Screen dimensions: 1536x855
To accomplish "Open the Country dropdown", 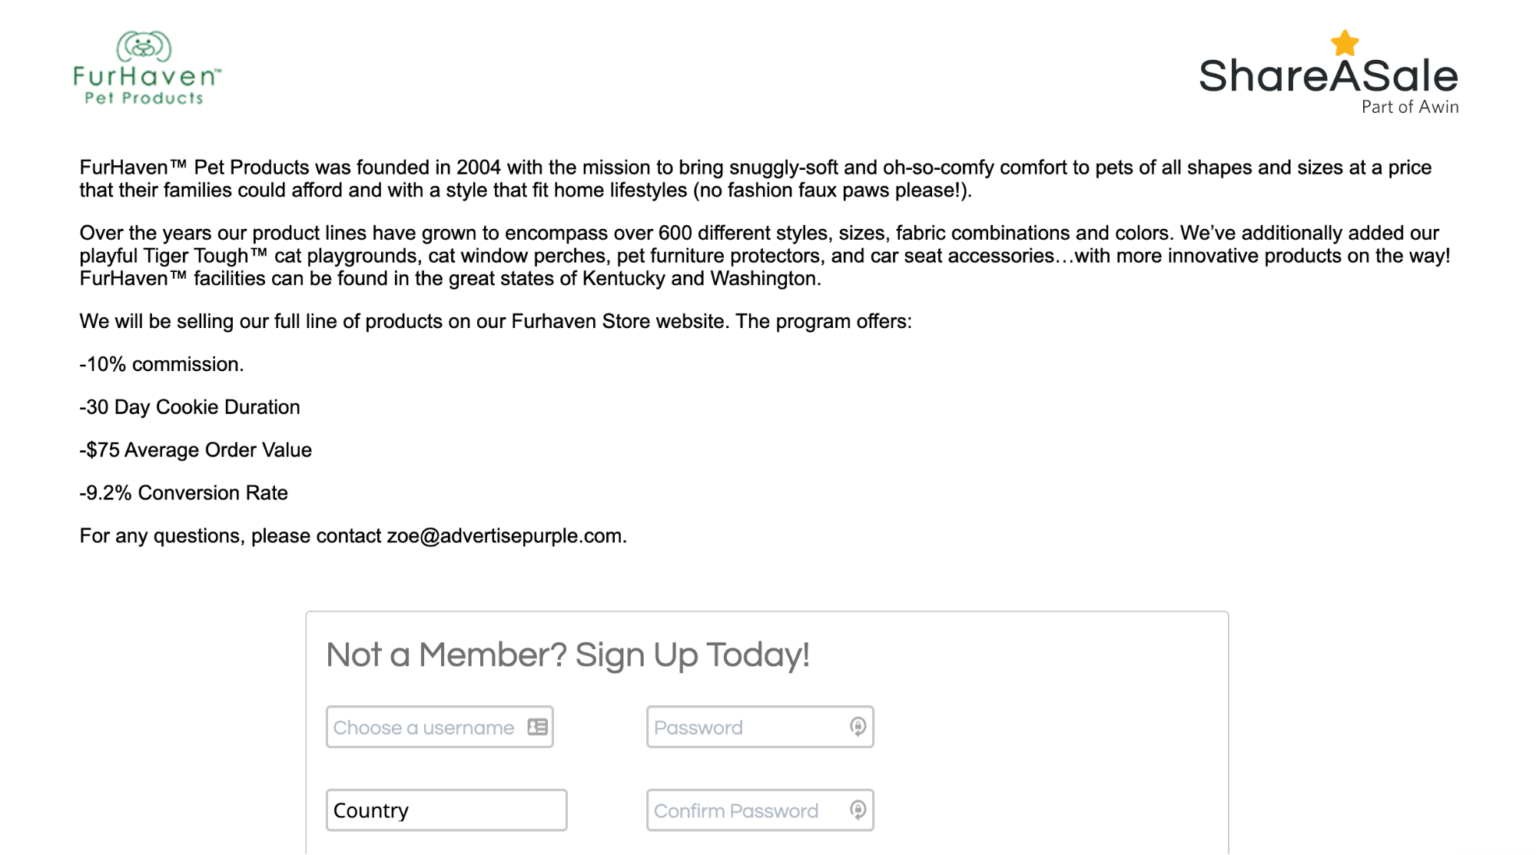I will 446,810.
